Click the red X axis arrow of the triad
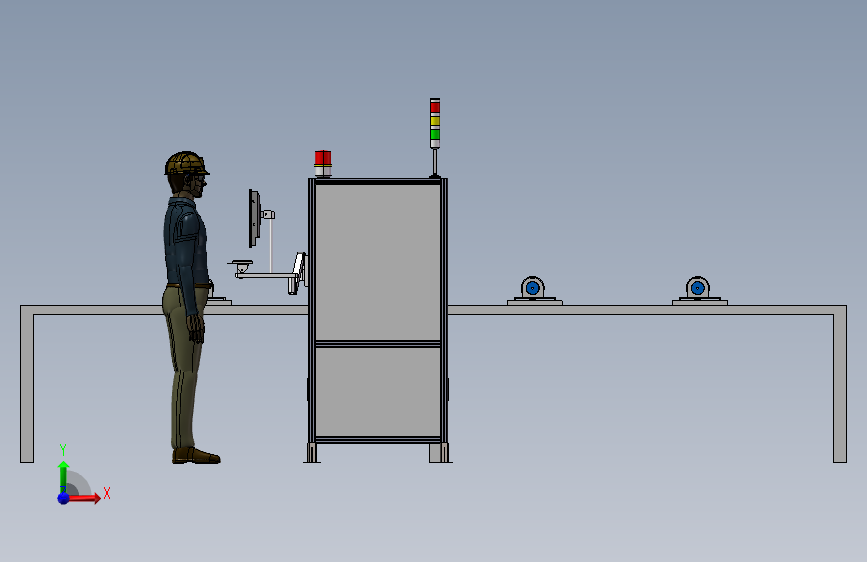The image size is (867, 562). pos(84,498)
